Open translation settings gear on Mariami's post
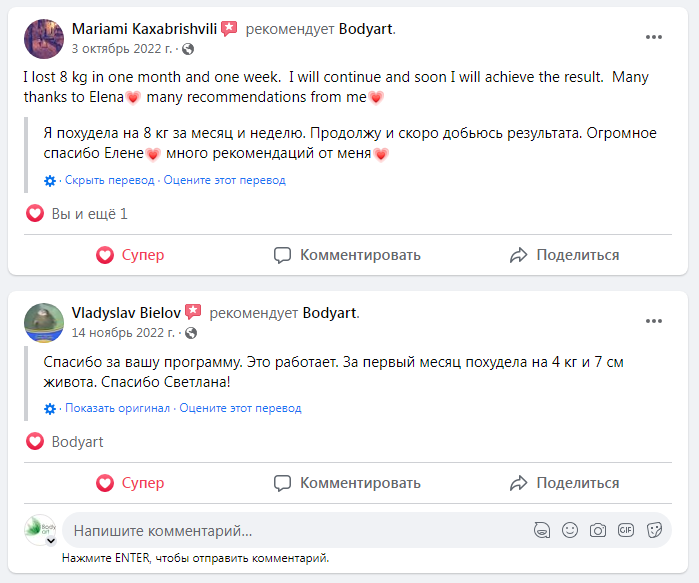699x583 pixels. [50, 181]
